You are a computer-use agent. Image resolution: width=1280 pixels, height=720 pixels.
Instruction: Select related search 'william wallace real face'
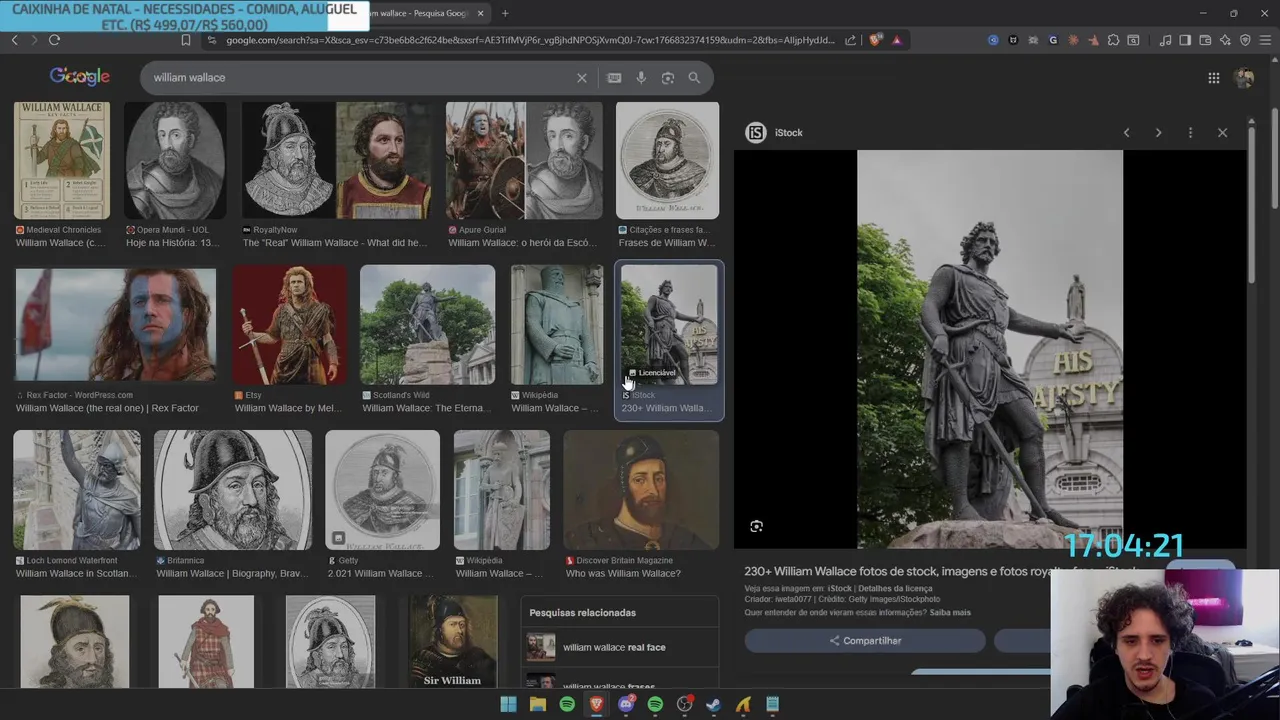pyautogui.click(x=613, y=647)
